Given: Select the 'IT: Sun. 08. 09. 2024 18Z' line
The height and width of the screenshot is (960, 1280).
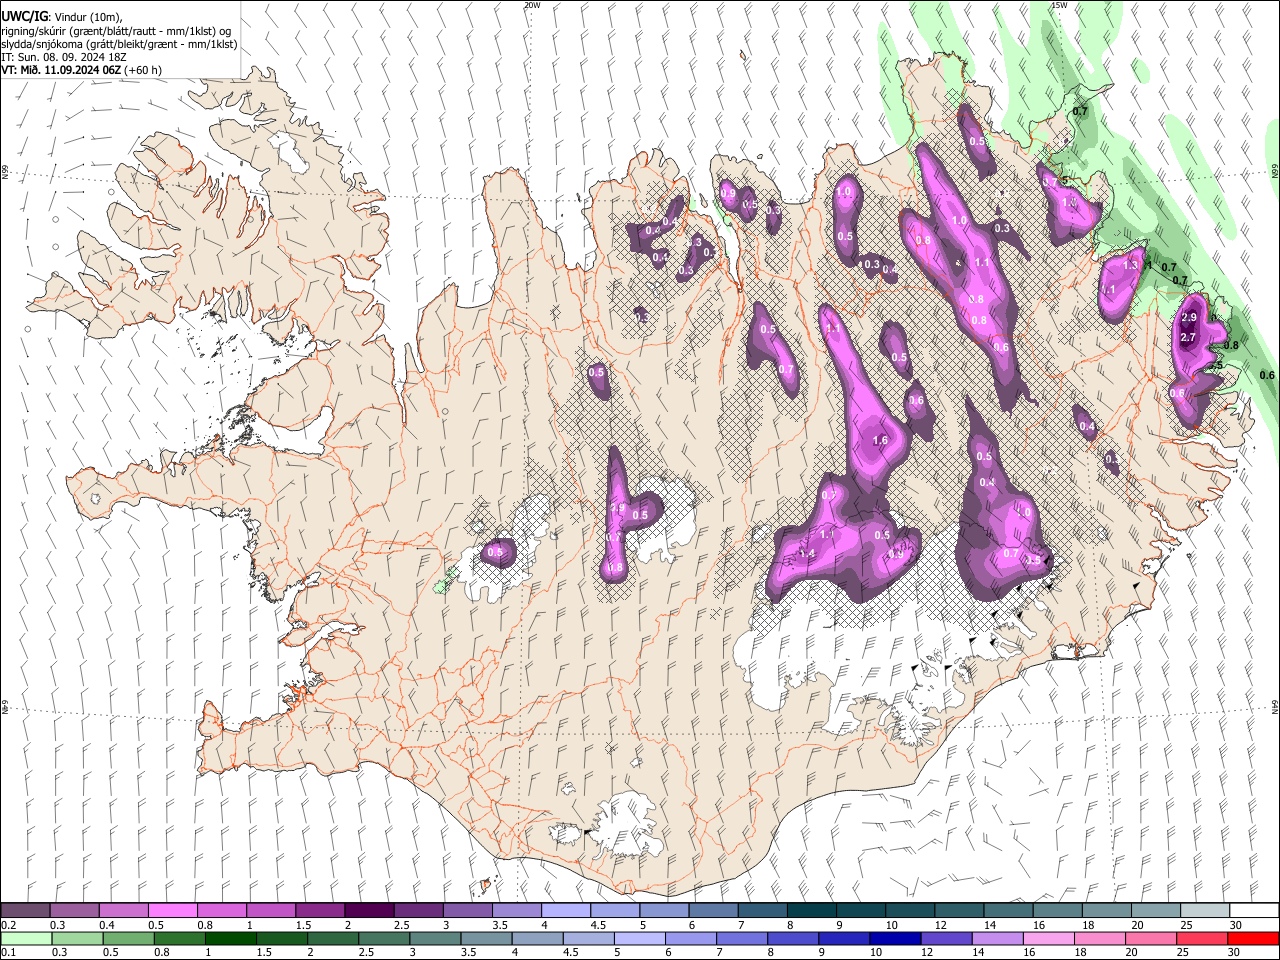Looking at the screenshot, I should tap(62, 57).
